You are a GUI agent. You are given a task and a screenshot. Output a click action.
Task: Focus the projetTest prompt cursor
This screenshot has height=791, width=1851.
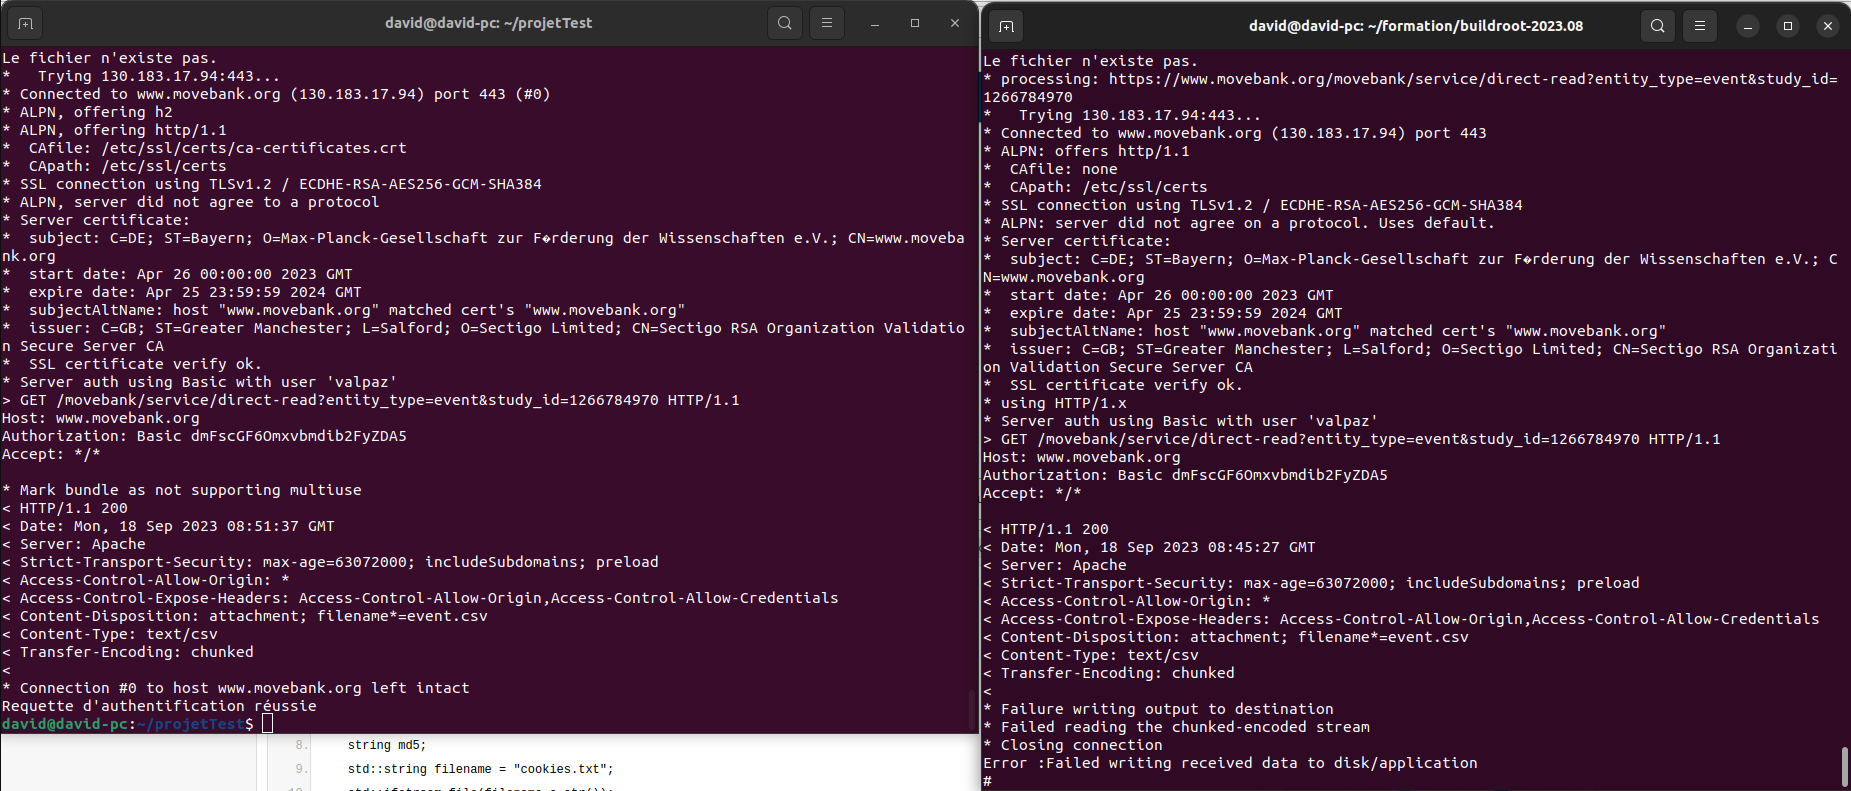click(267, 723)
